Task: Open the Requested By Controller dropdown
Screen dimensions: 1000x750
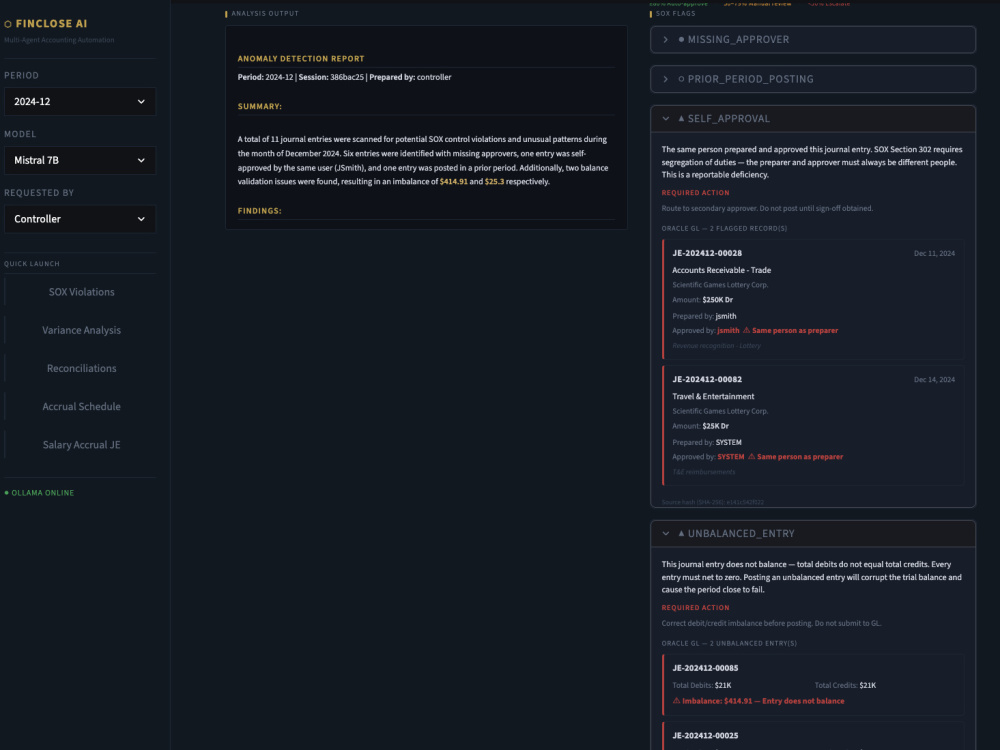Action: pos(80,219)
